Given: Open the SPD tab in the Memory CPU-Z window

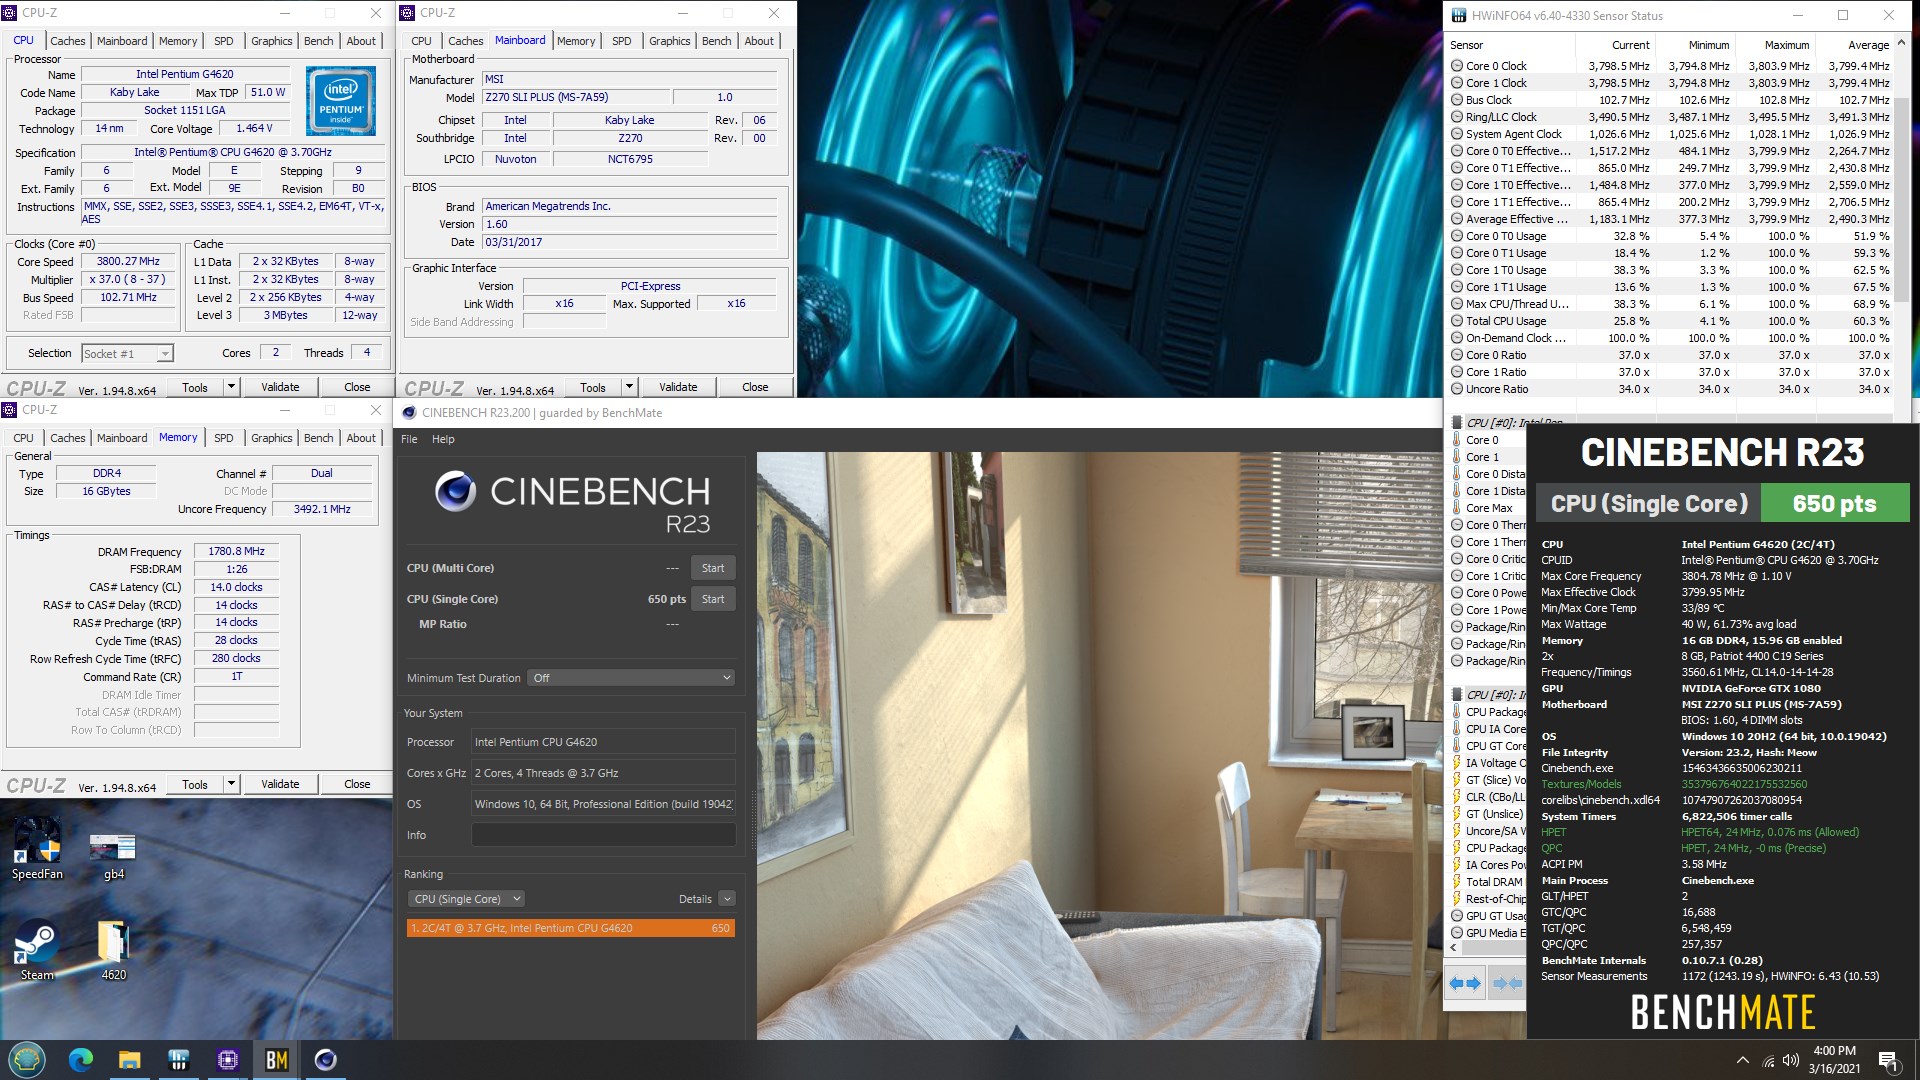Looking at the screenshot, I should [223, 438].
